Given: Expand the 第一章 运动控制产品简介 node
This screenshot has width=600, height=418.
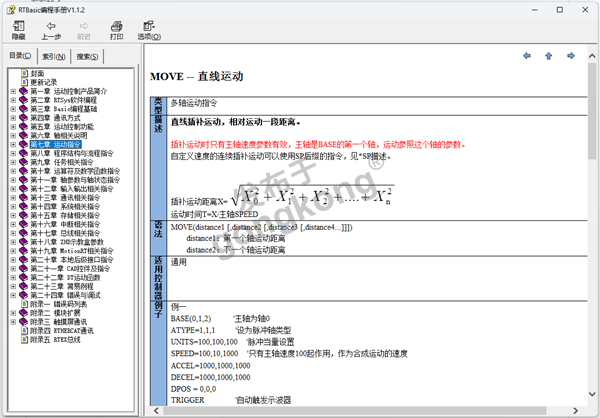Looking at the screenshot, I should 12,91.
